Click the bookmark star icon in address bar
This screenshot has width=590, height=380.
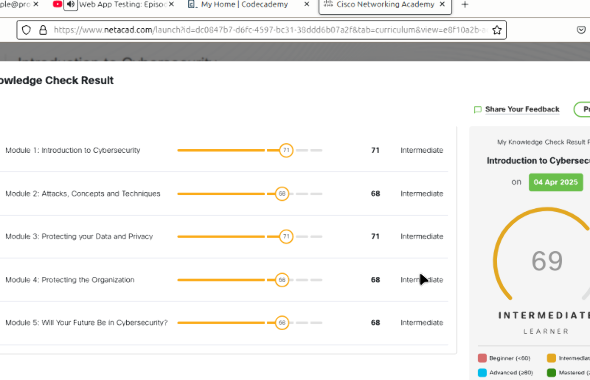pos(497,30)
